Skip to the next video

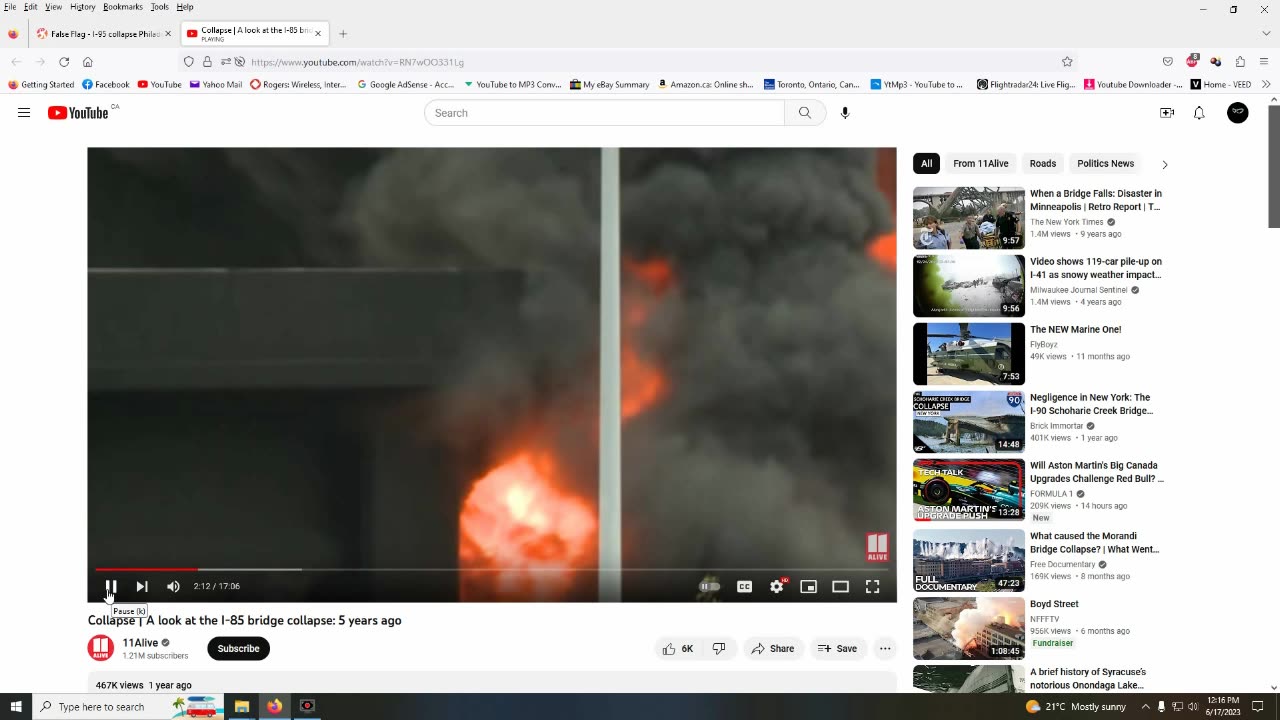click(142, 587)
